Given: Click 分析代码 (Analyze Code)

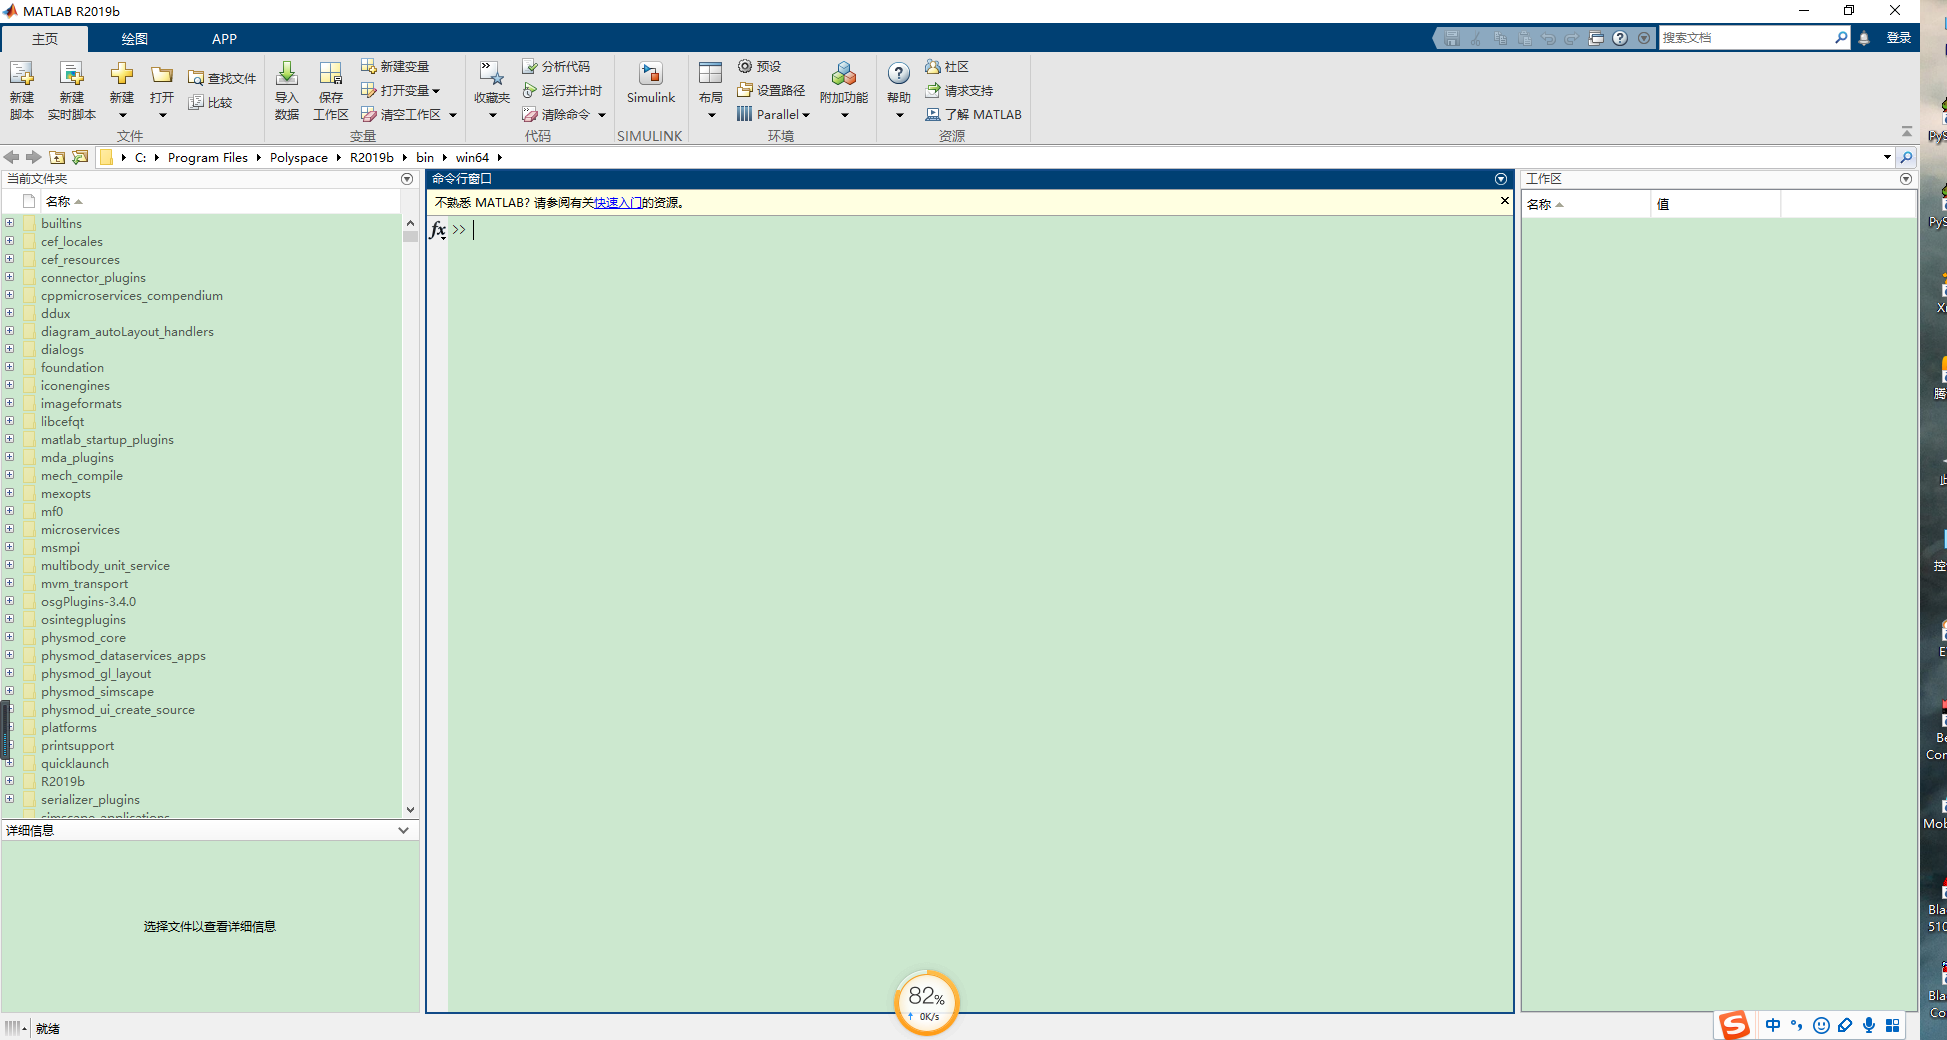Looking at the screenshot, I should [556, 66].
